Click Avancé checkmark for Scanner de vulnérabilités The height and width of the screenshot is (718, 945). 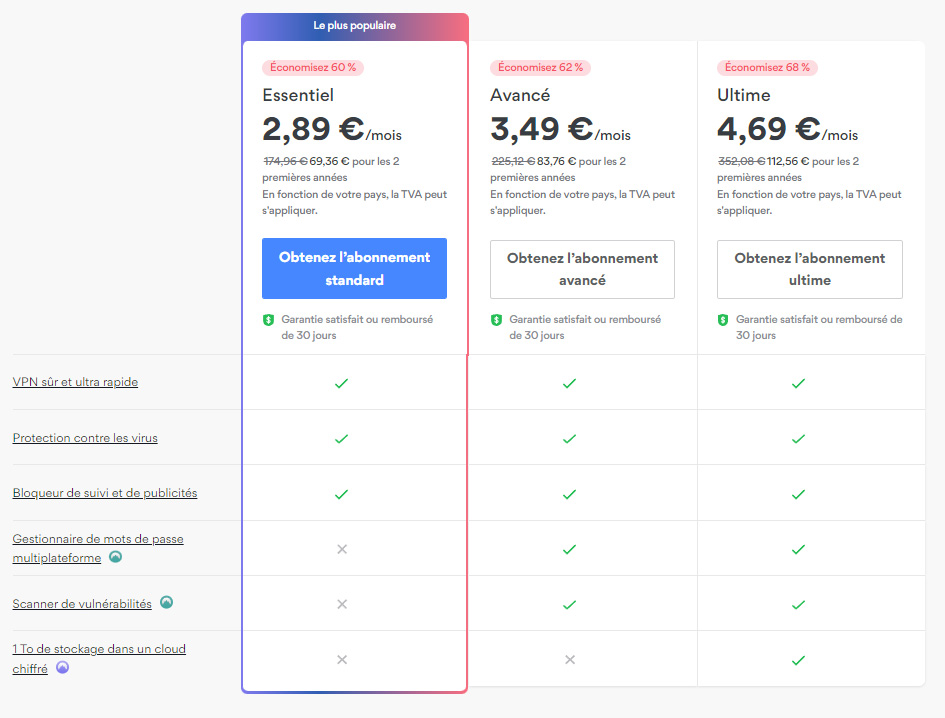[x=570, y=605]
